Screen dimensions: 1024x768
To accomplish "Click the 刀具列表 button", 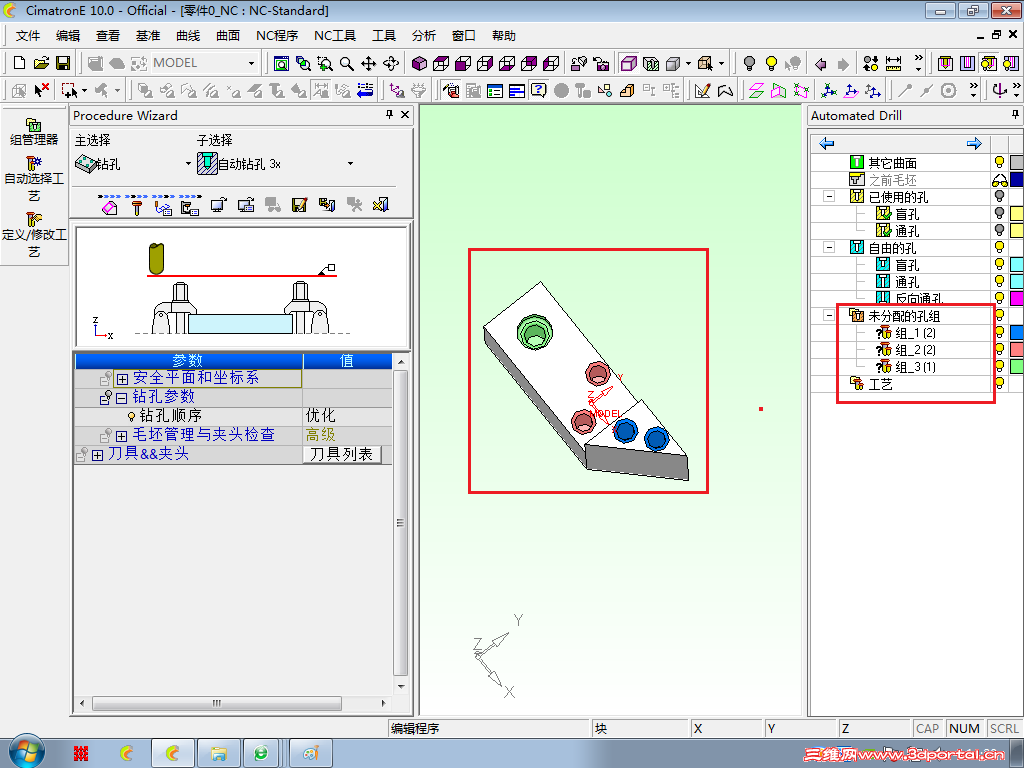I will coord(342,455).
